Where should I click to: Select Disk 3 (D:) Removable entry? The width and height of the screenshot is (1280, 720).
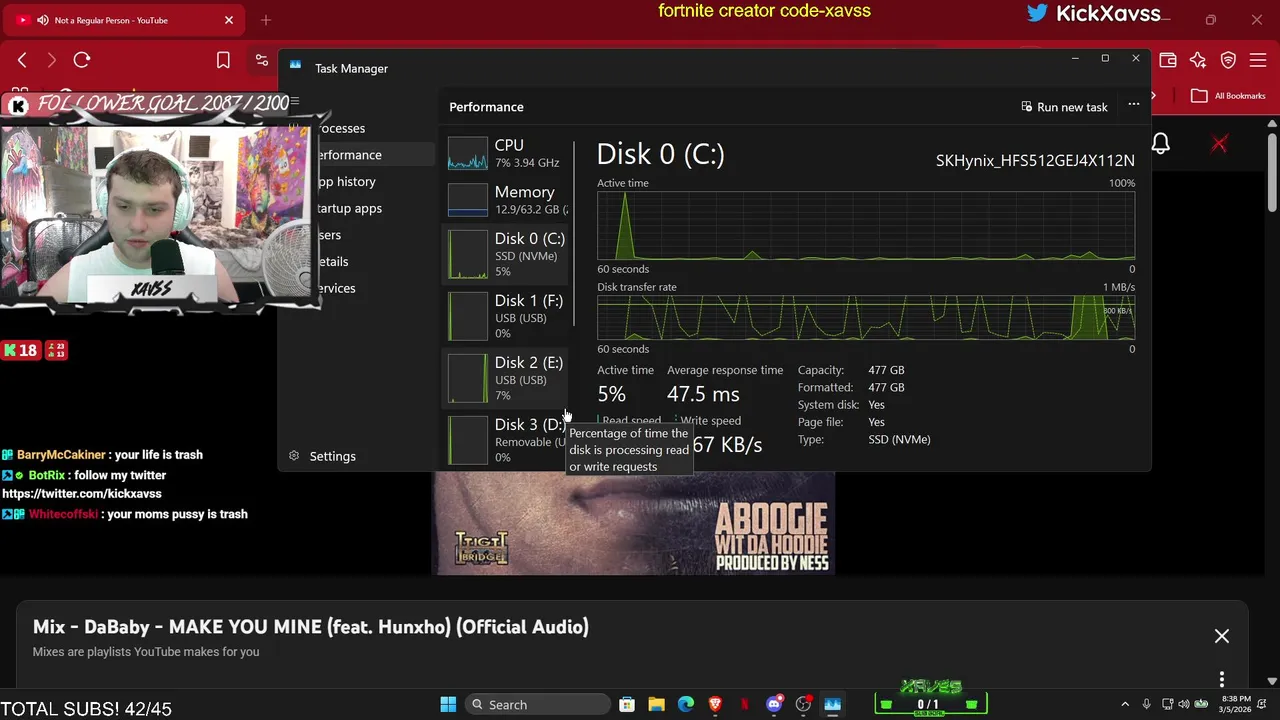507,440
